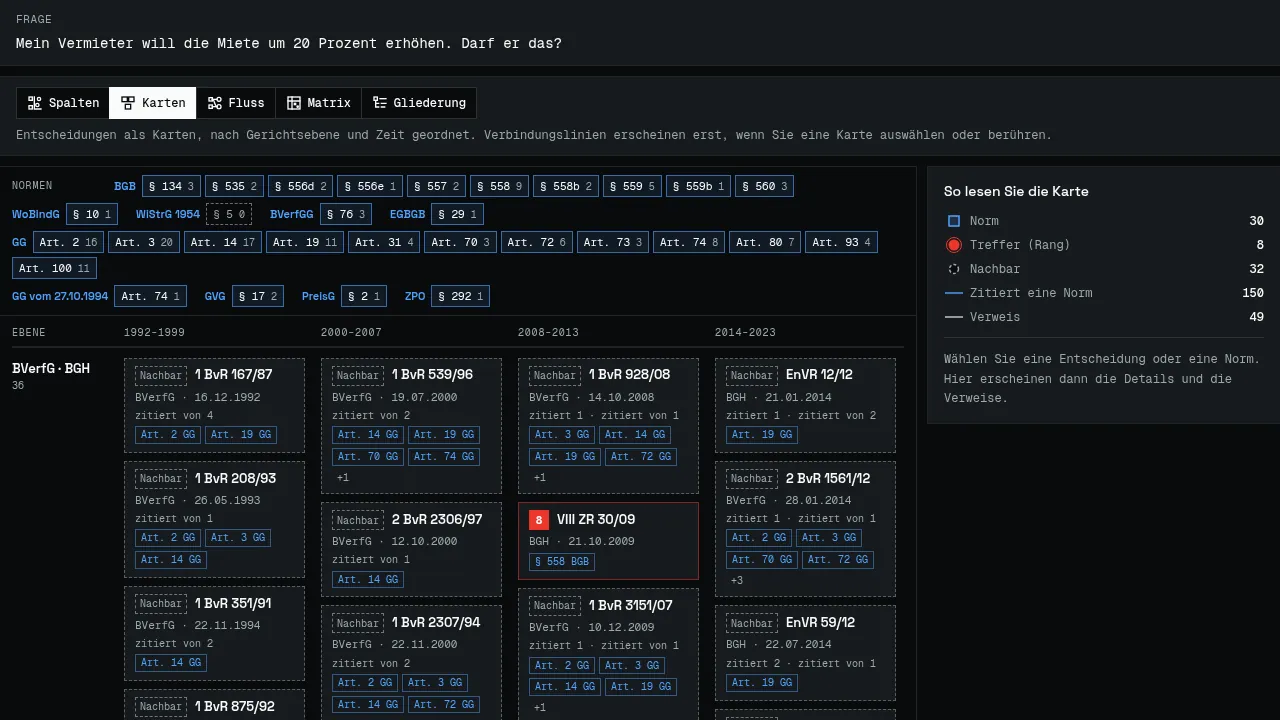Choose WoBindG § 10 norm chip
The width and height of the screenshot is (1280, 720).
coord(92,214)
